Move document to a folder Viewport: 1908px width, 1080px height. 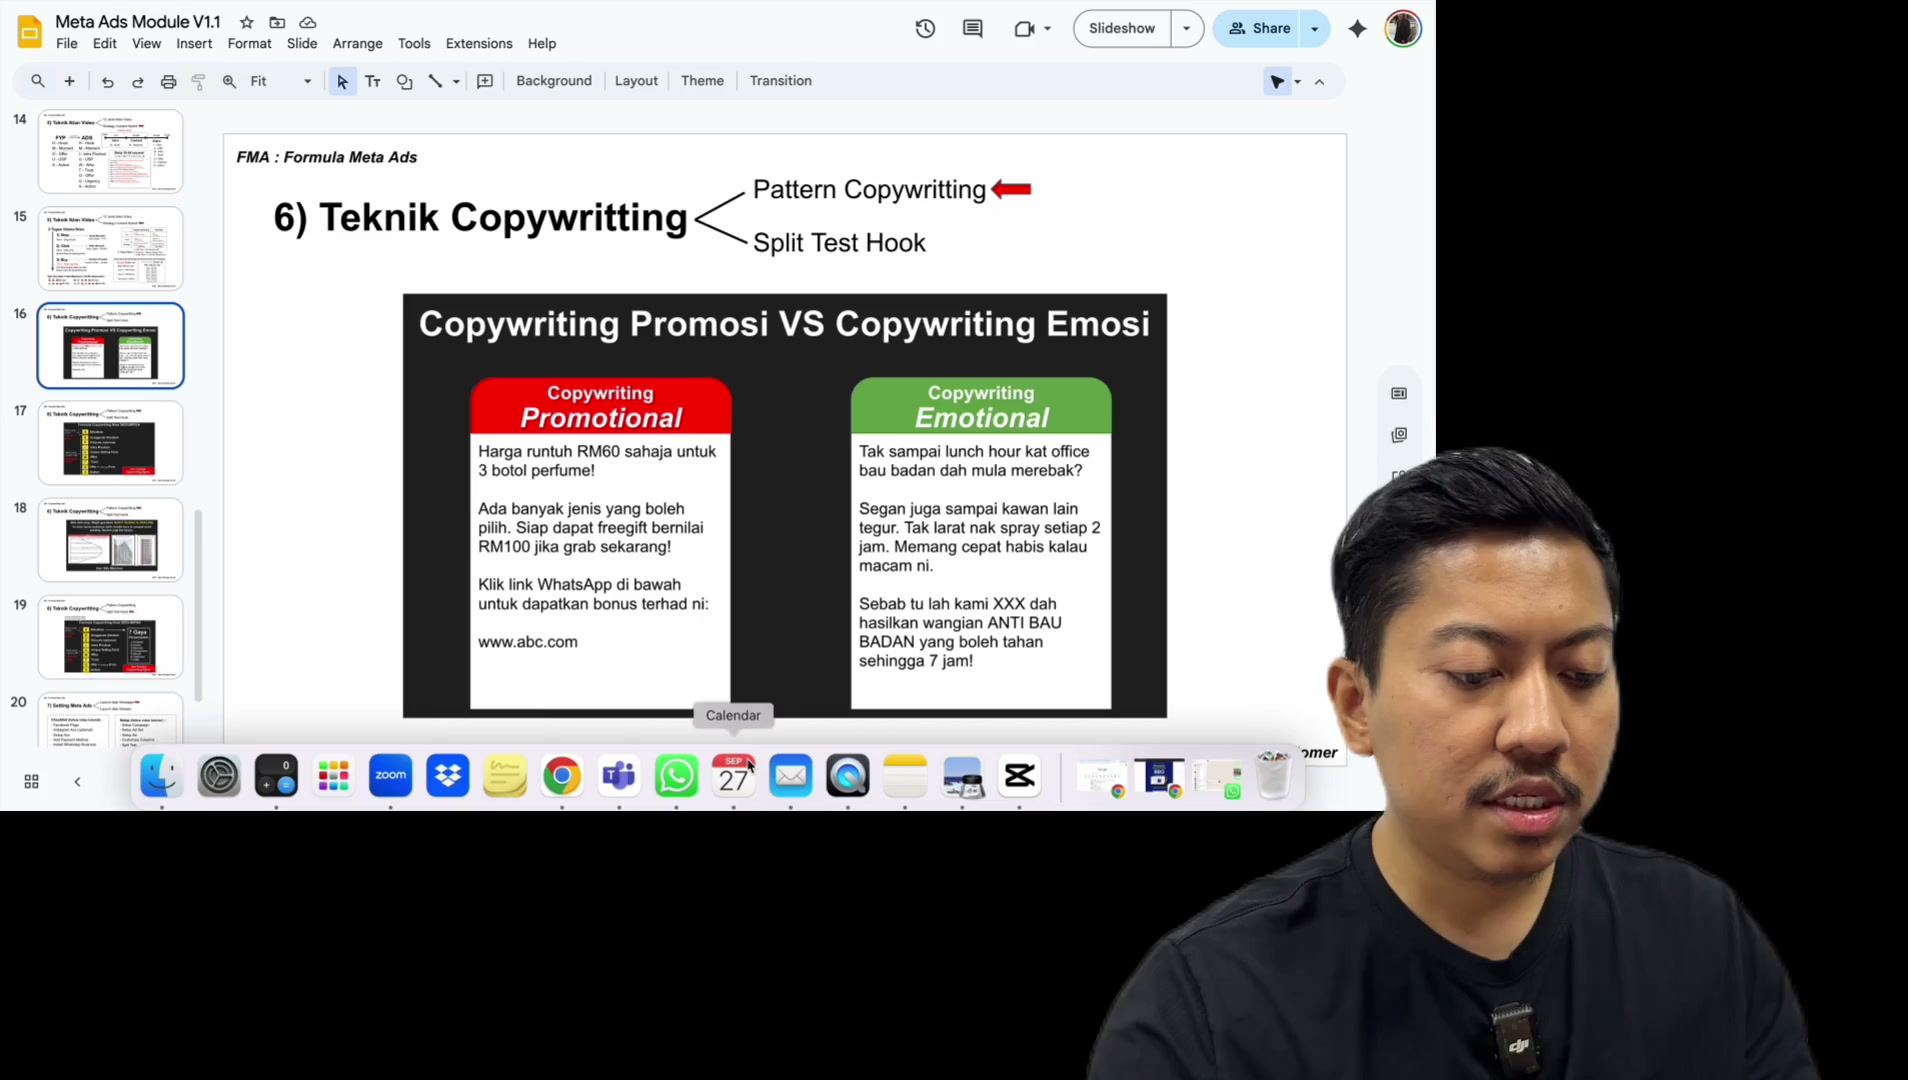point(277,22)
